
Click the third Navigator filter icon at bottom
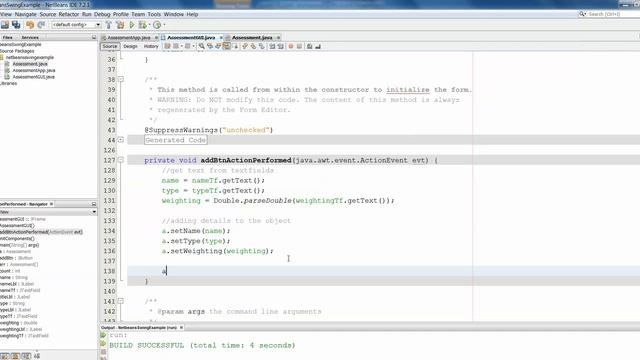[x=26, y=356]
